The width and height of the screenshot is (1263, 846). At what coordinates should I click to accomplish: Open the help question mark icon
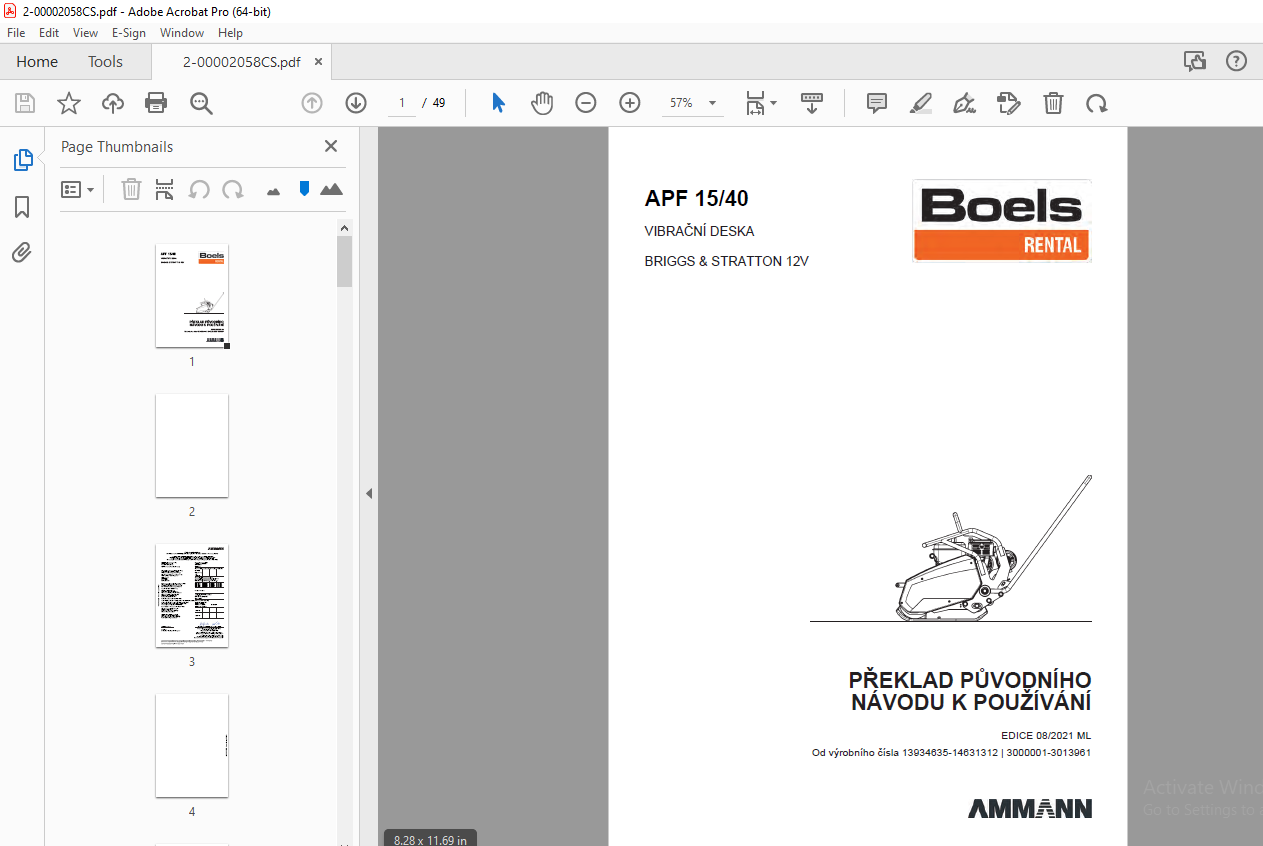1237,61
